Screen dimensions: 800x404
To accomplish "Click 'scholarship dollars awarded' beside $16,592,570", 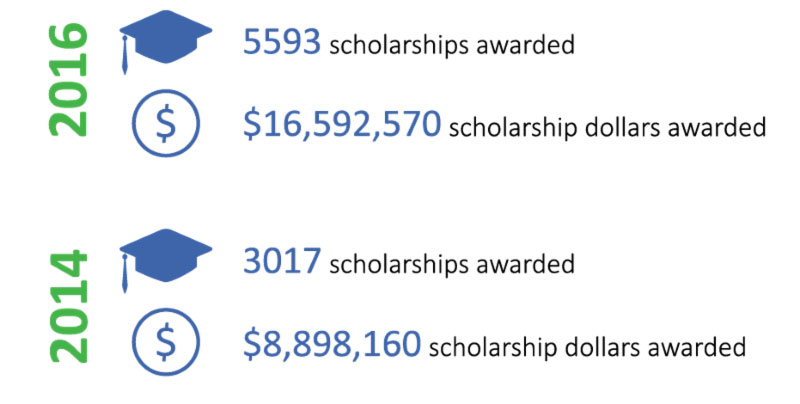I will pyautogui.click(x=608, y=128).
